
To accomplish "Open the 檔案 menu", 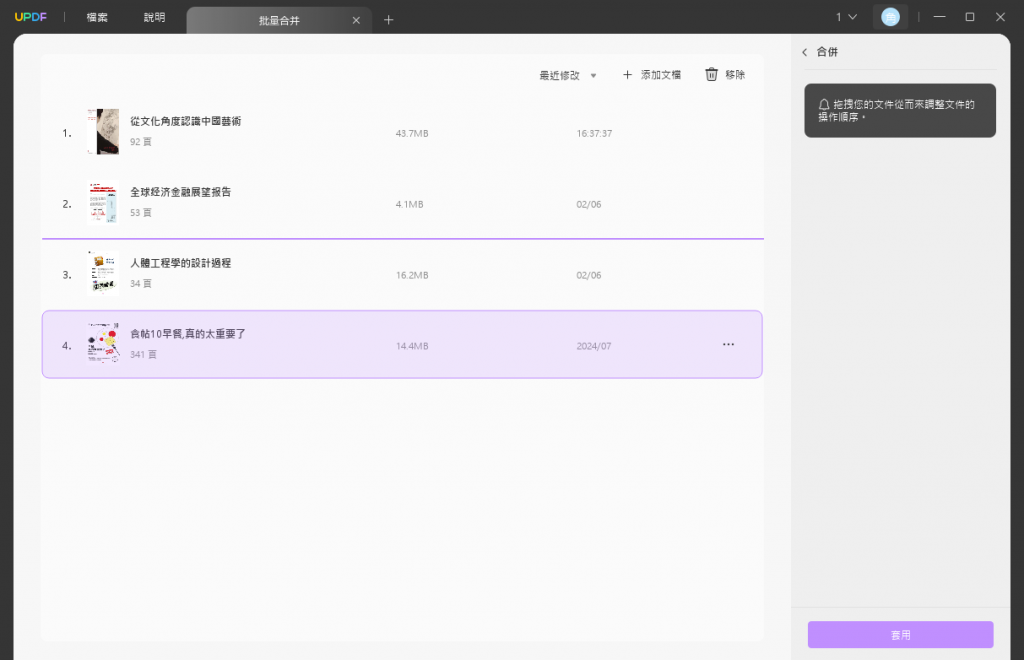I will tap(97, 17).
